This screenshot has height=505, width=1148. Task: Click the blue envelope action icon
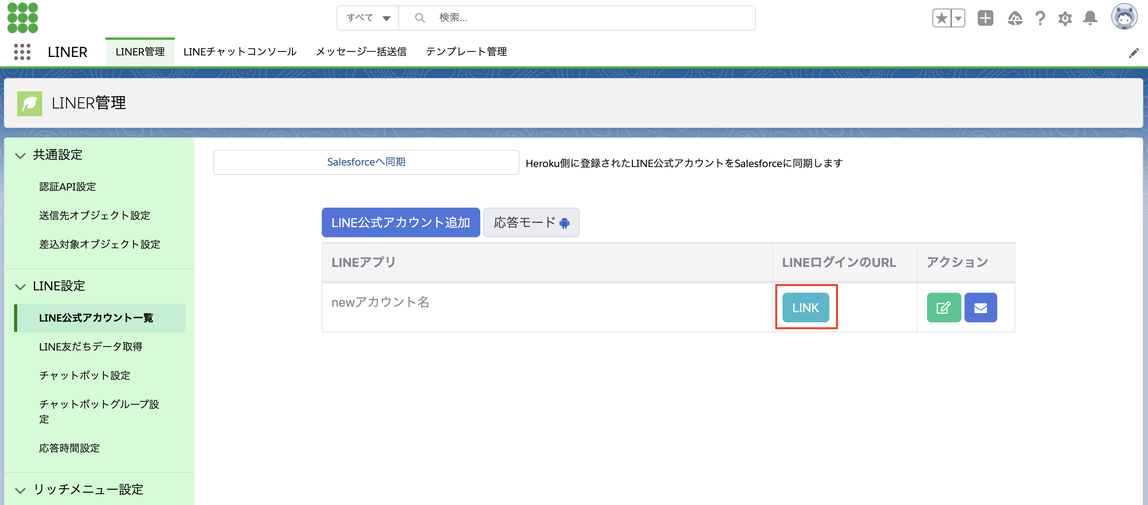[980, 307]
